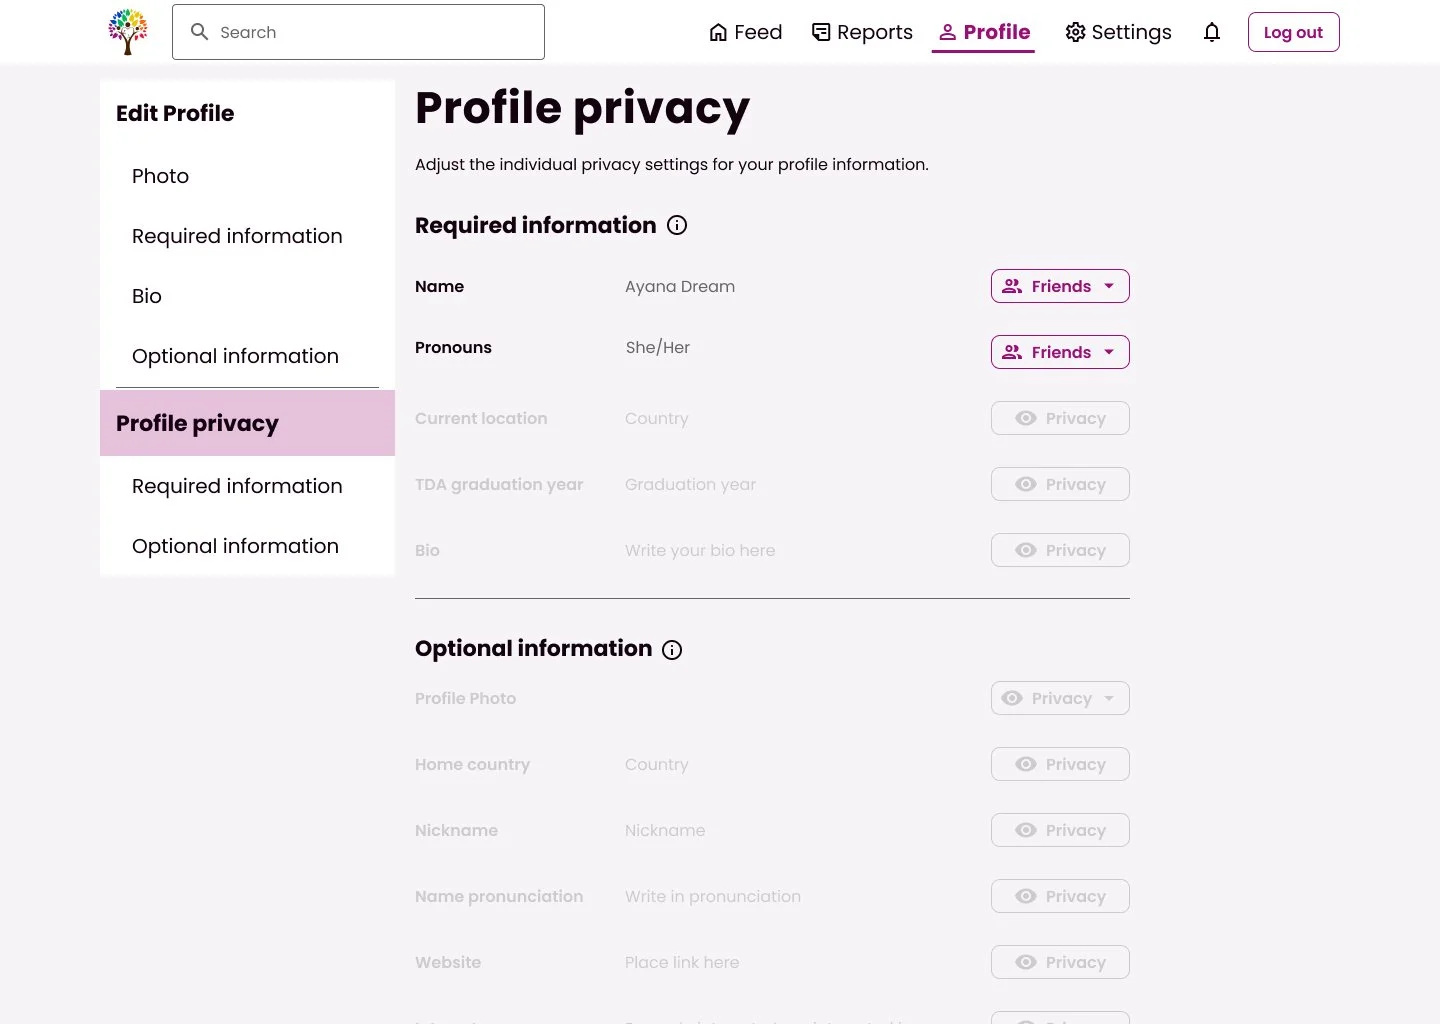The width and height of the screenshot is (1440, 1024).
Task: Click the arrow on Pronouns Friends dropdown
Action: pos(1109,352)
